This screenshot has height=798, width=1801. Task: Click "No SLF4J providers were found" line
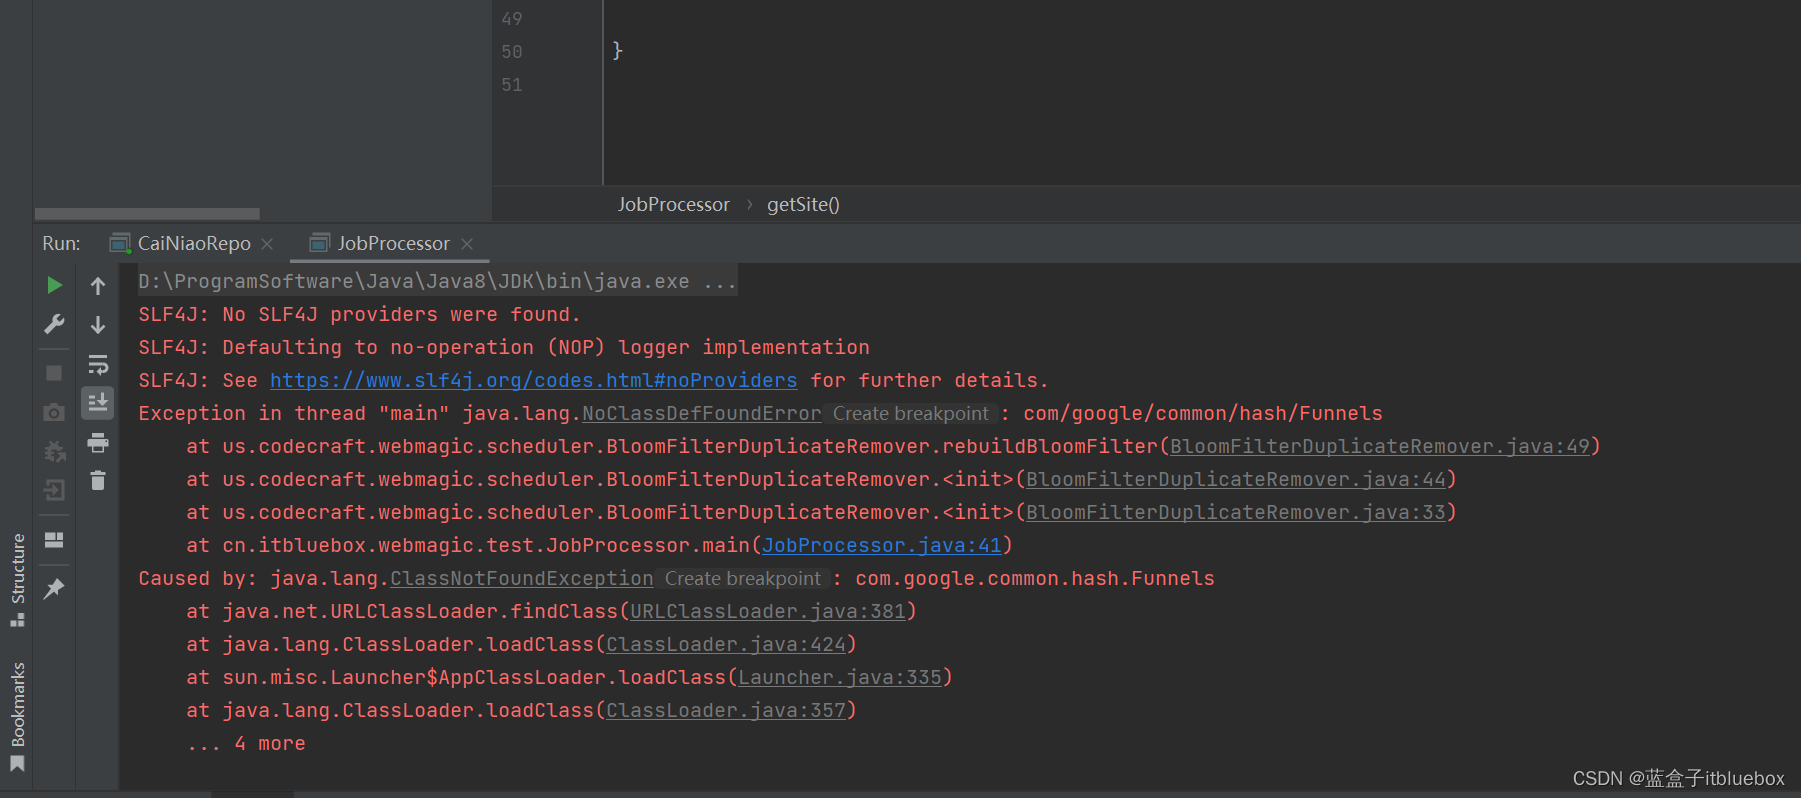click(359, 315)
